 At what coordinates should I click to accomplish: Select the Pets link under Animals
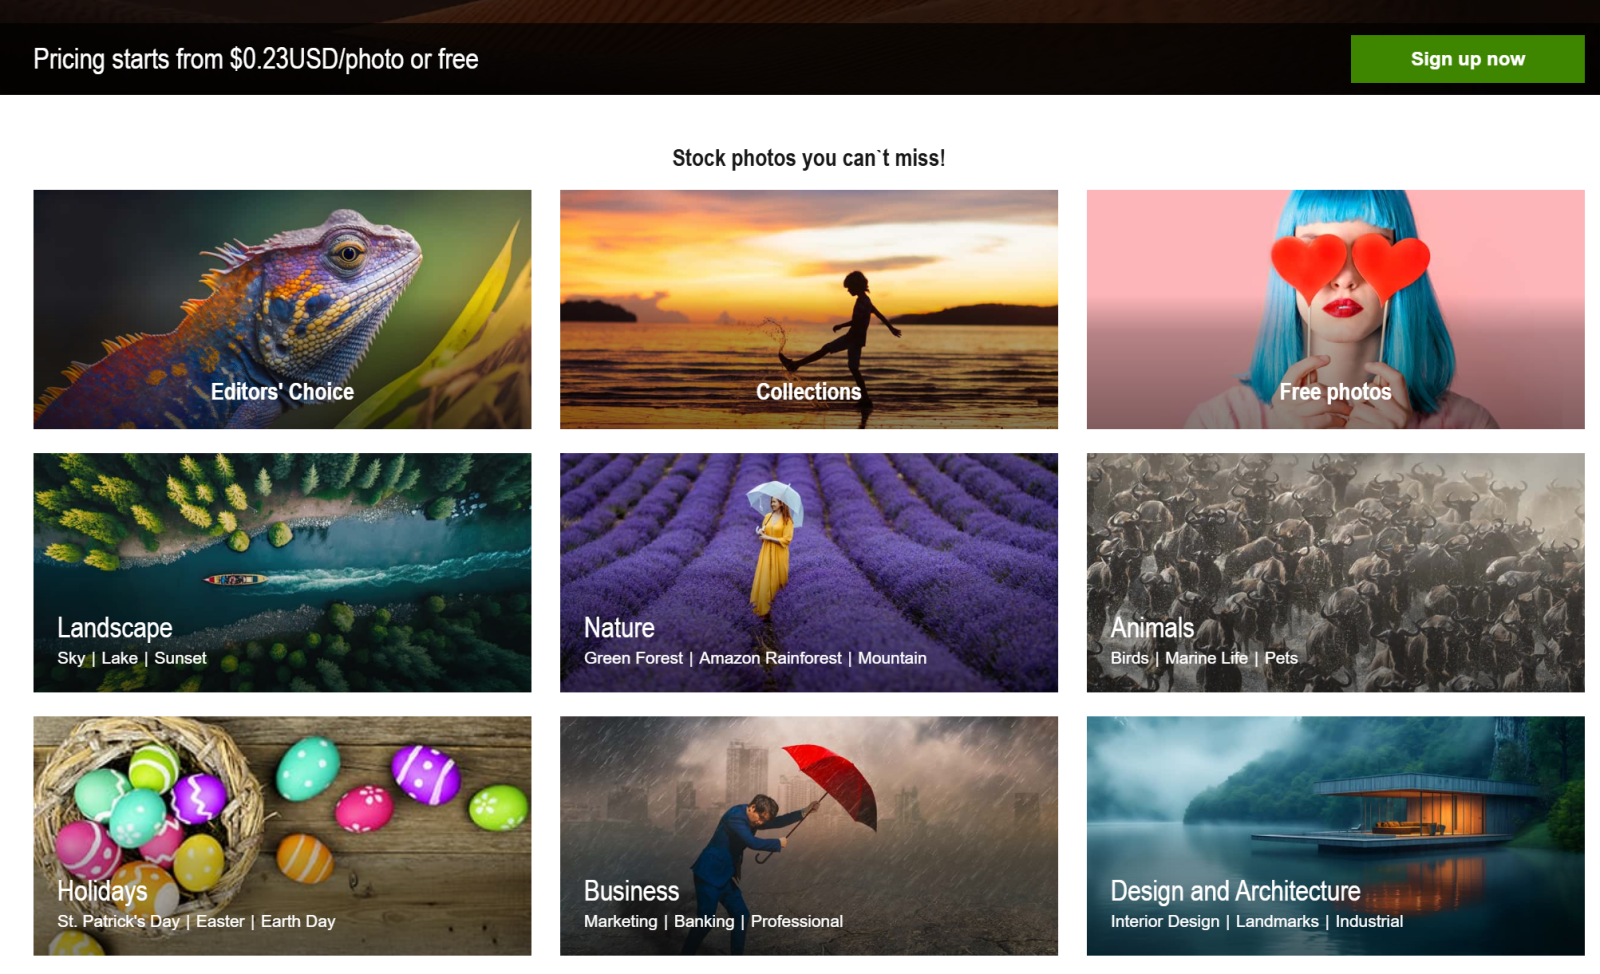tap(1281, 658)
